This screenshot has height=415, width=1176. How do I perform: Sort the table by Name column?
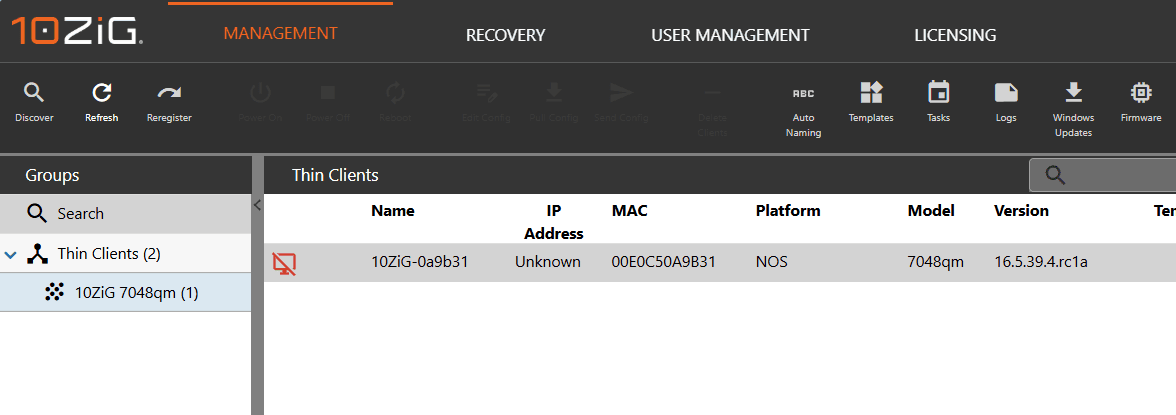392,211
